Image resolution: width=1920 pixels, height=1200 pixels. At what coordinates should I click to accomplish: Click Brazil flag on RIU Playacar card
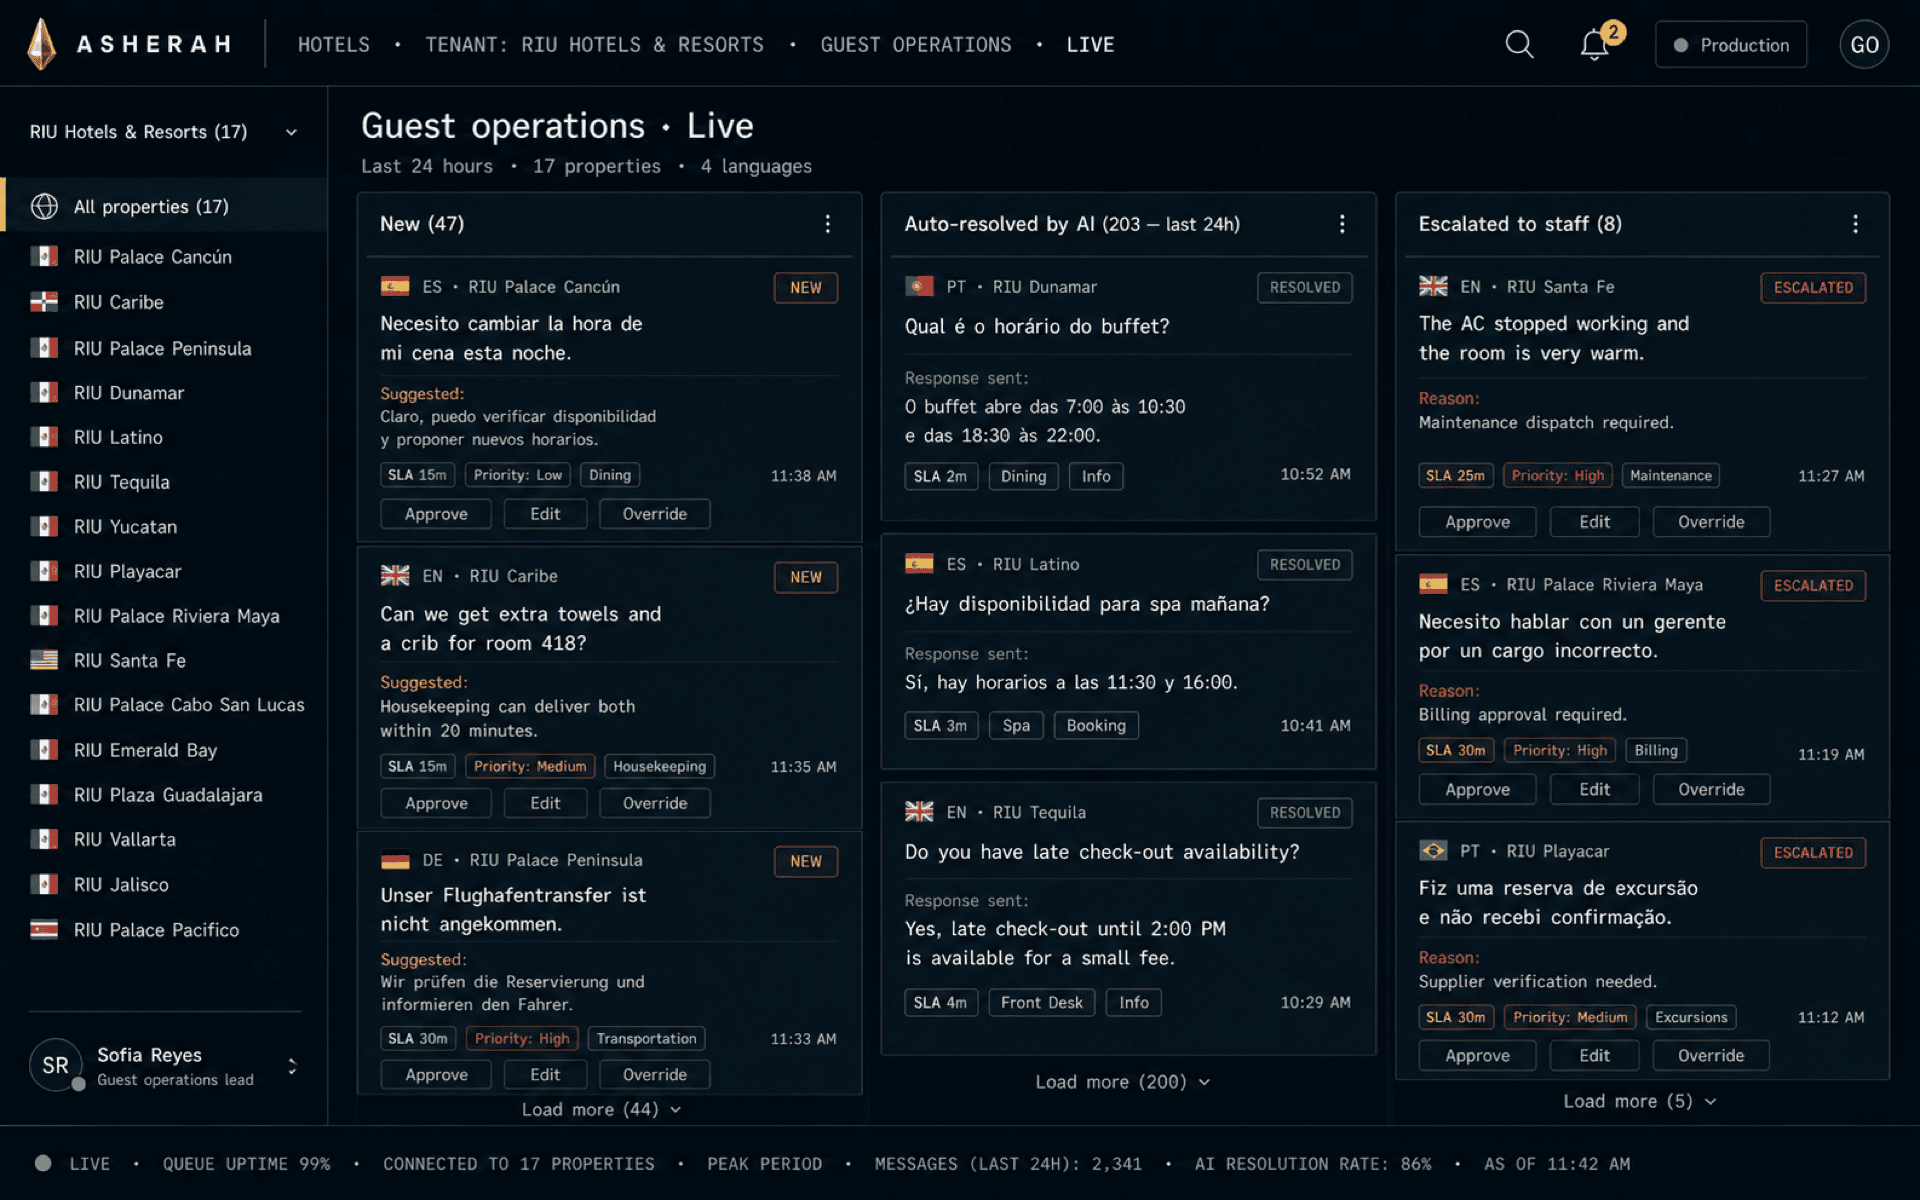point(1433,851)
